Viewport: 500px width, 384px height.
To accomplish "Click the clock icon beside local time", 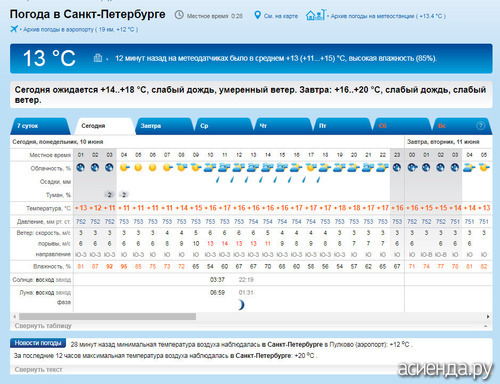I will (x=179, y=15).
